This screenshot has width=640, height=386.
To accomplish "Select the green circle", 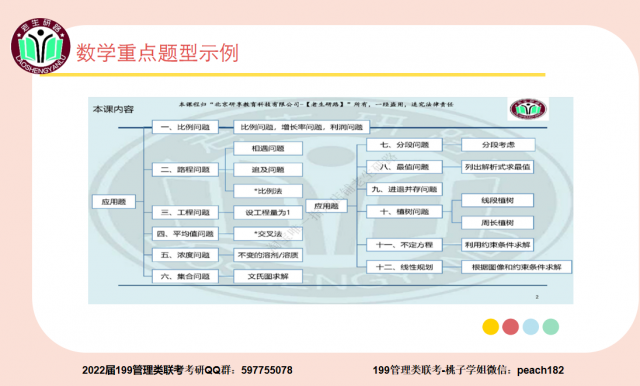I will coord(551,327).
